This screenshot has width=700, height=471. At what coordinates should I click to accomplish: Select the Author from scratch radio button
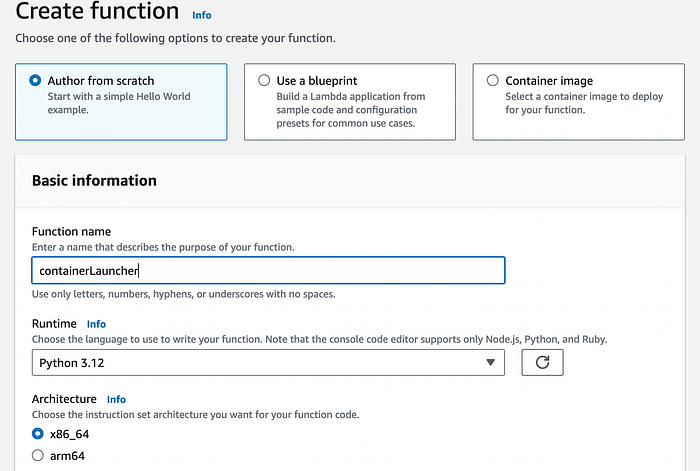[x=36, y=80]
